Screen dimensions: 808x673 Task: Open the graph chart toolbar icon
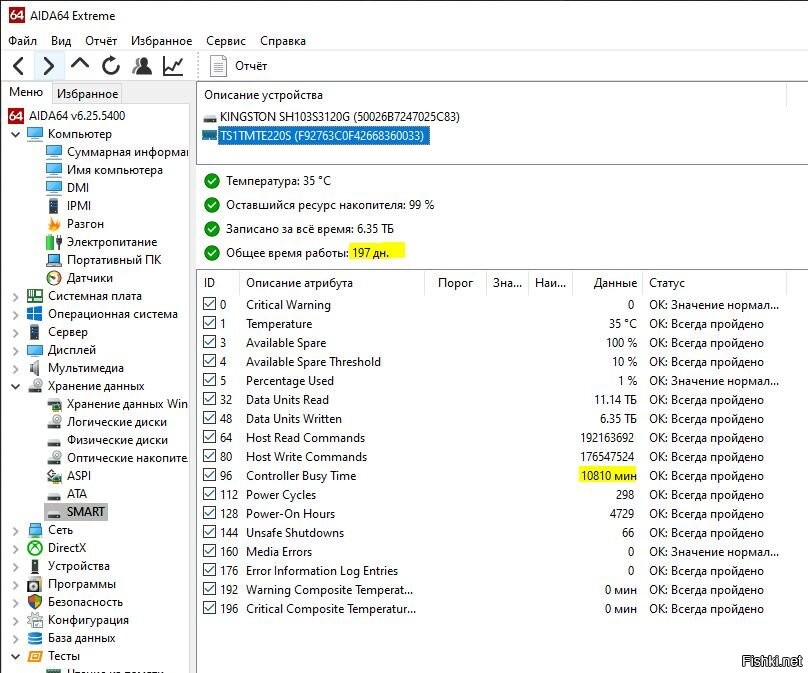(173, 66)
